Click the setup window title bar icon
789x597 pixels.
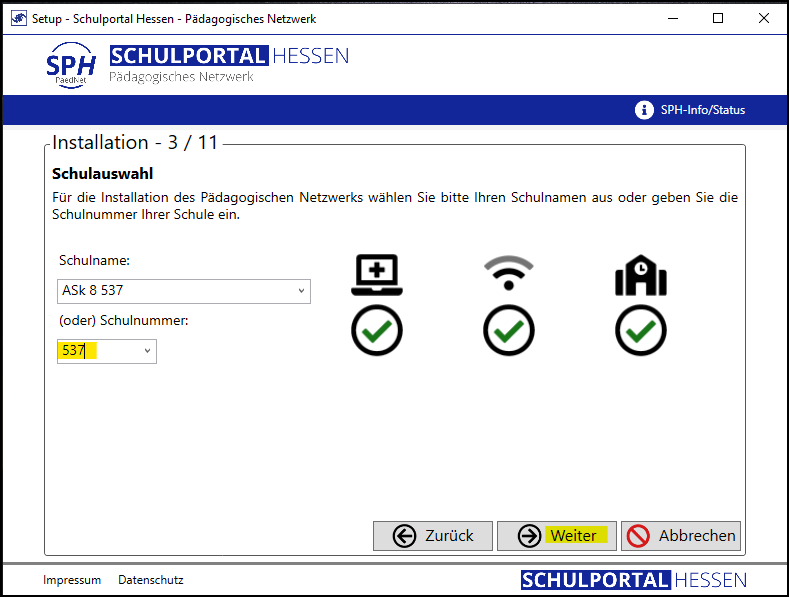coord(19,19)
